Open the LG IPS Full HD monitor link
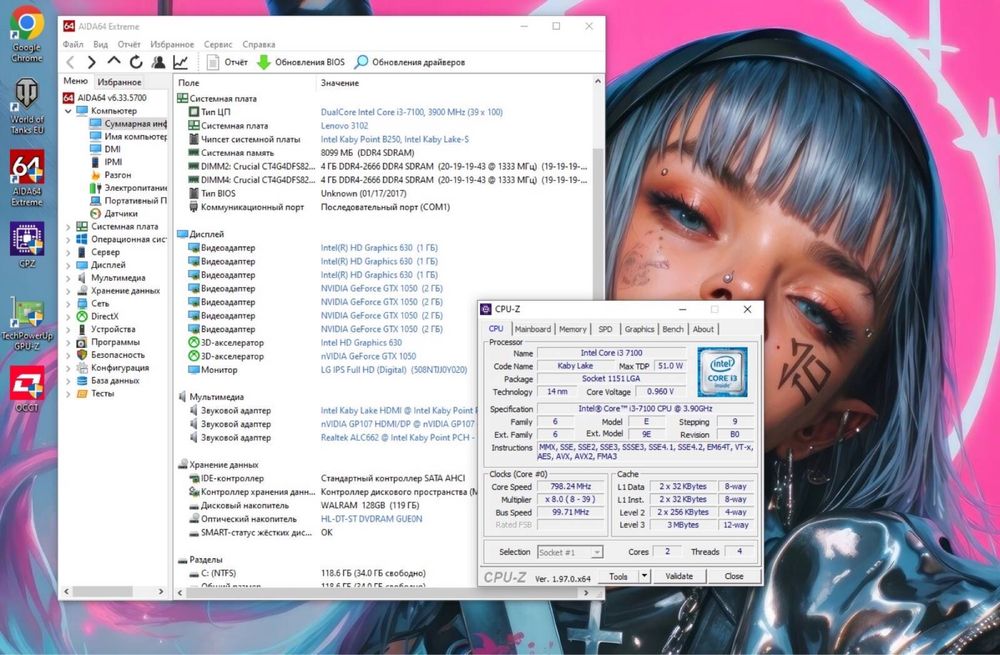This screenshot has height=655, width=1000. (x=393, y=369)
